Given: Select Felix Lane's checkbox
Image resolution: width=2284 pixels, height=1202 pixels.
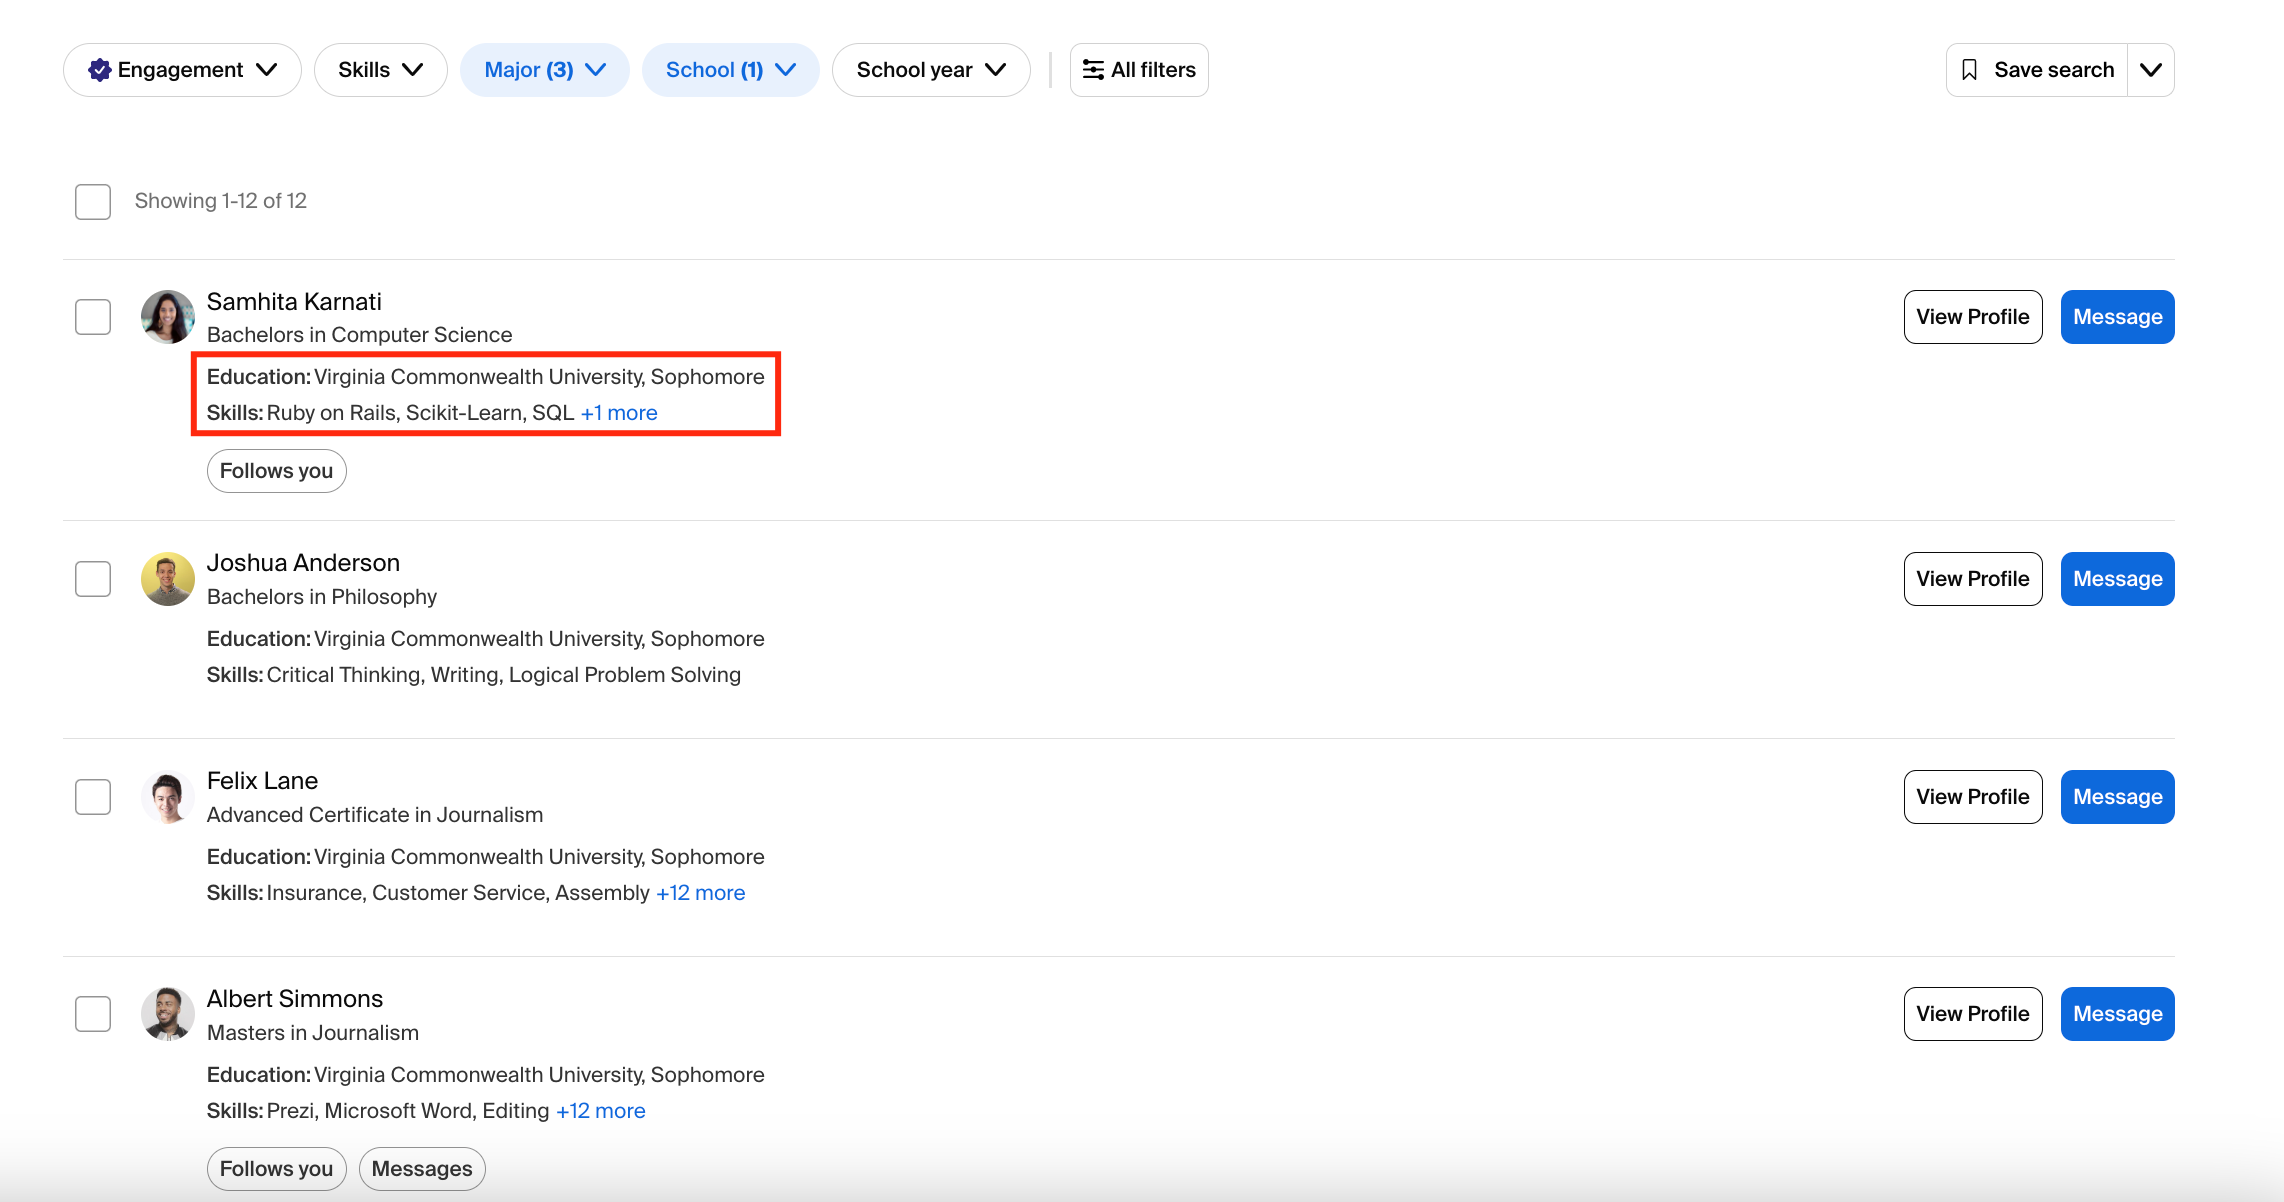Looking at the screenshot, I should tap(91, 796).
